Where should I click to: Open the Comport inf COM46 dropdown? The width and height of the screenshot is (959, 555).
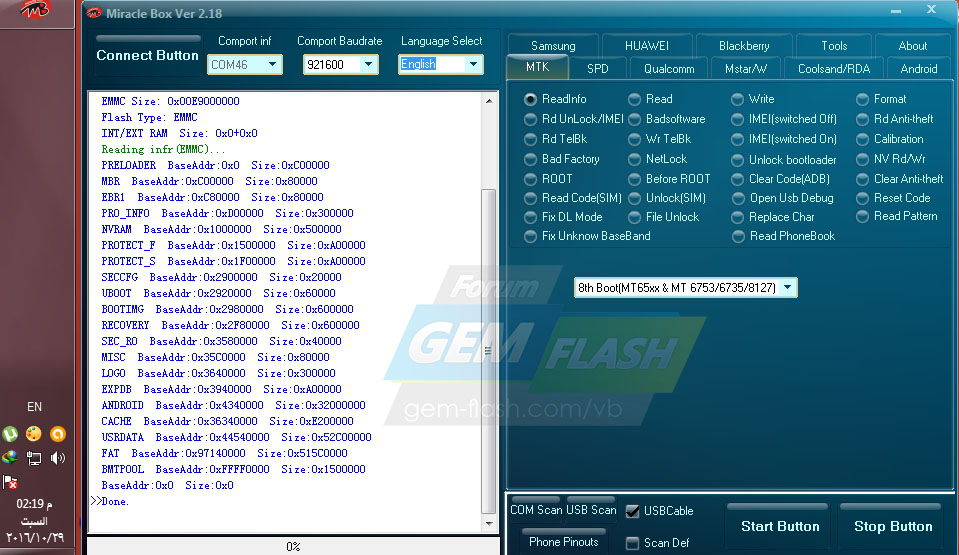[x=245, y=64]
